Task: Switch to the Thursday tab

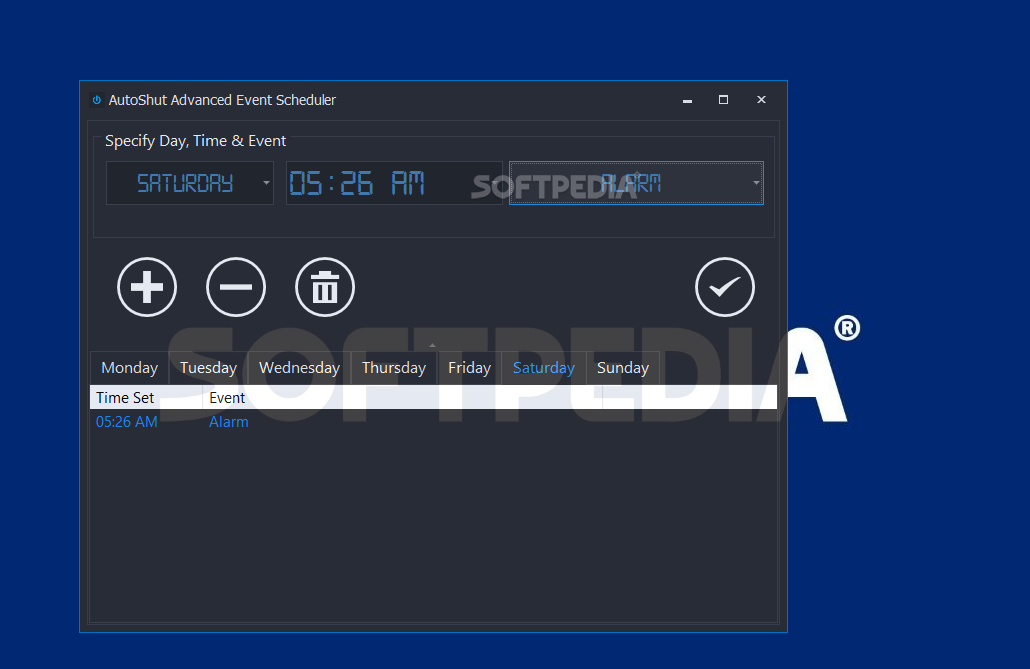Action: [393, 368]
